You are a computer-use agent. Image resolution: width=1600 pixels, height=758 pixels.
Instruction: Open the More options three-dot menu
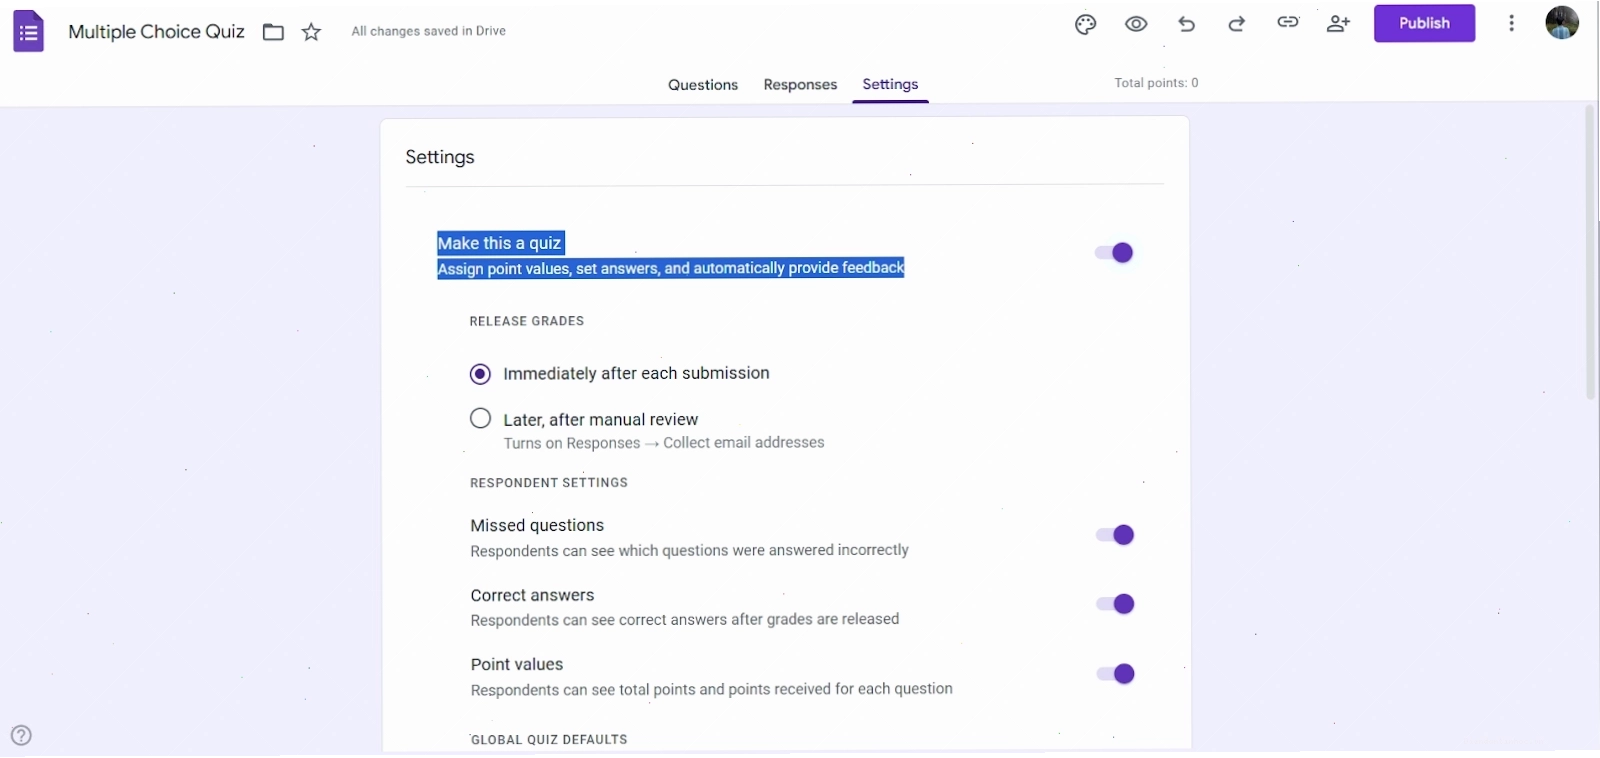tap(1512, 23)
